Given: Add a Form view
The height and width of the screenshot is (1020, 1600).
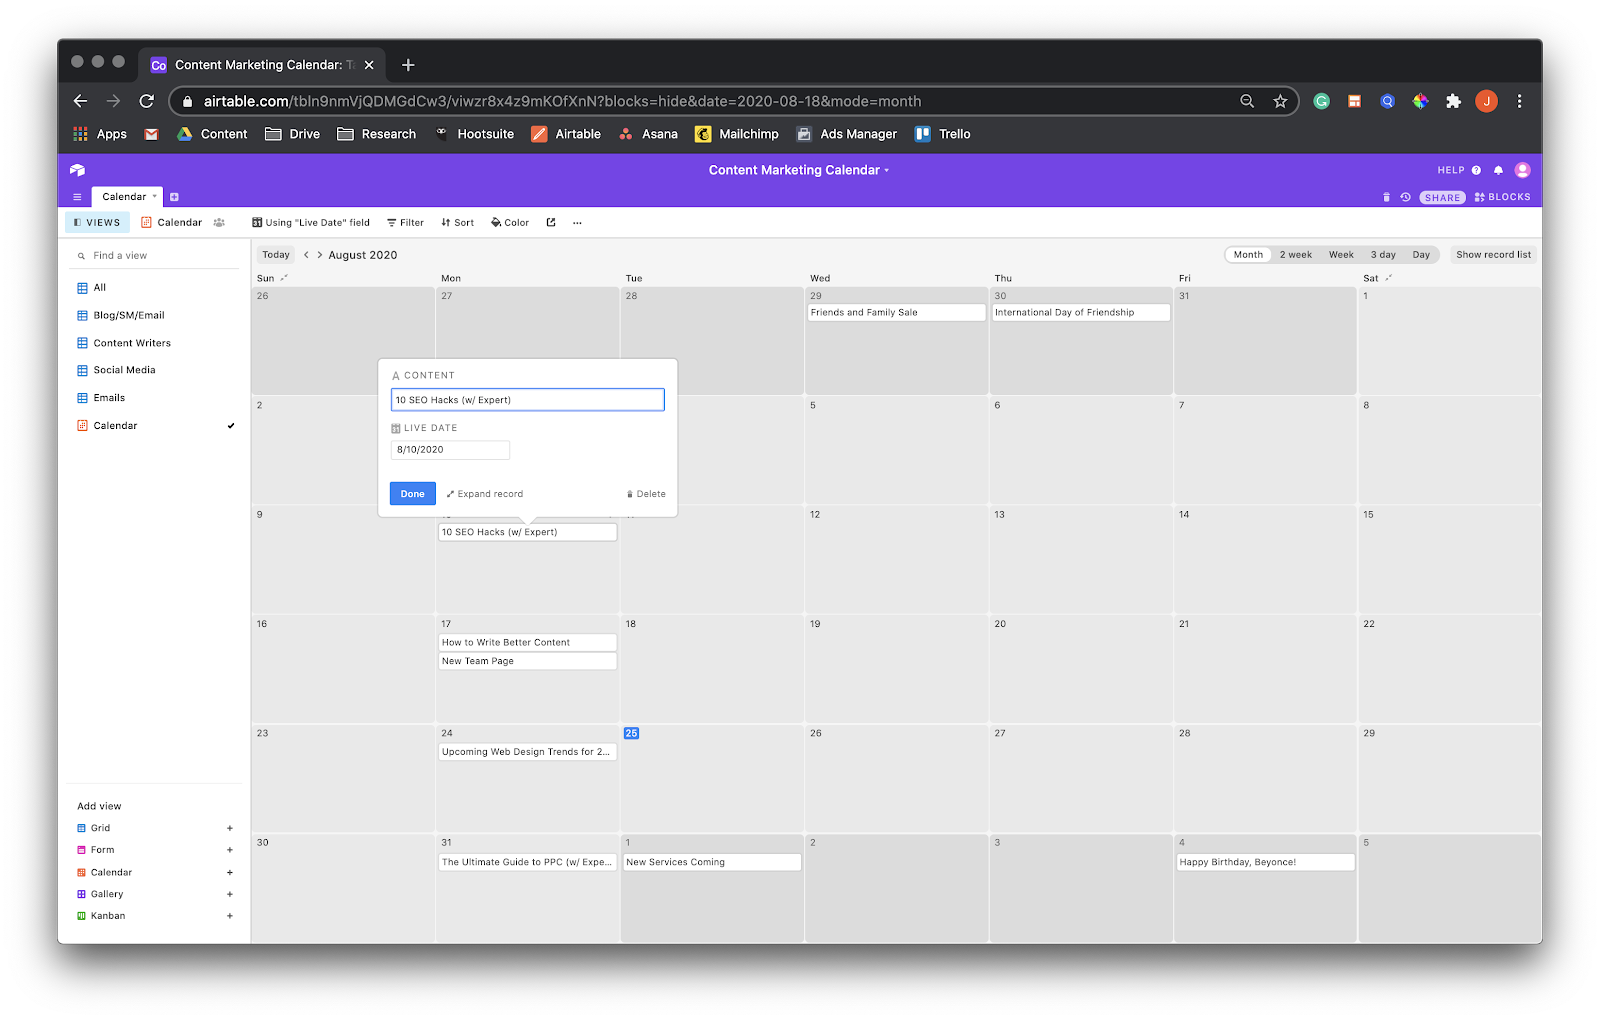Looking at the screenshot, I should pyautogui.click(x=155, y=850).
